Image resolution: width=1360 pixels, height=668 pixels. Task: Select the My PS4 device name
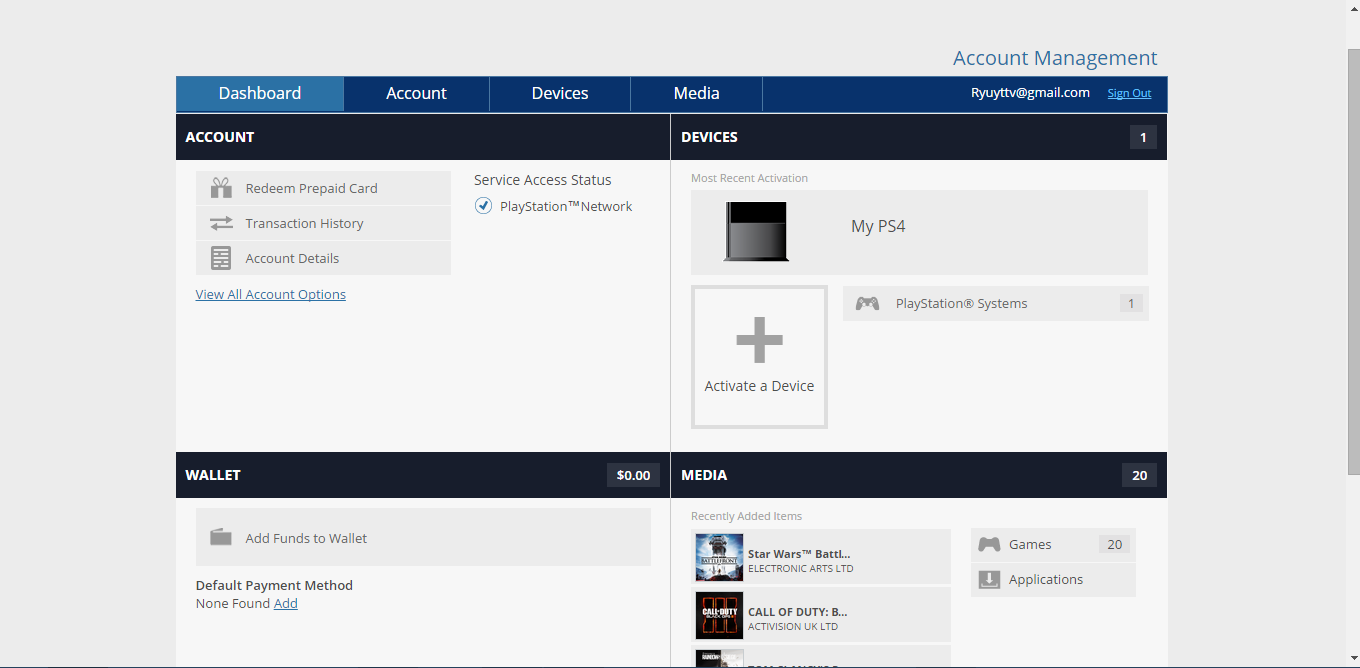(x=878, y=226)
